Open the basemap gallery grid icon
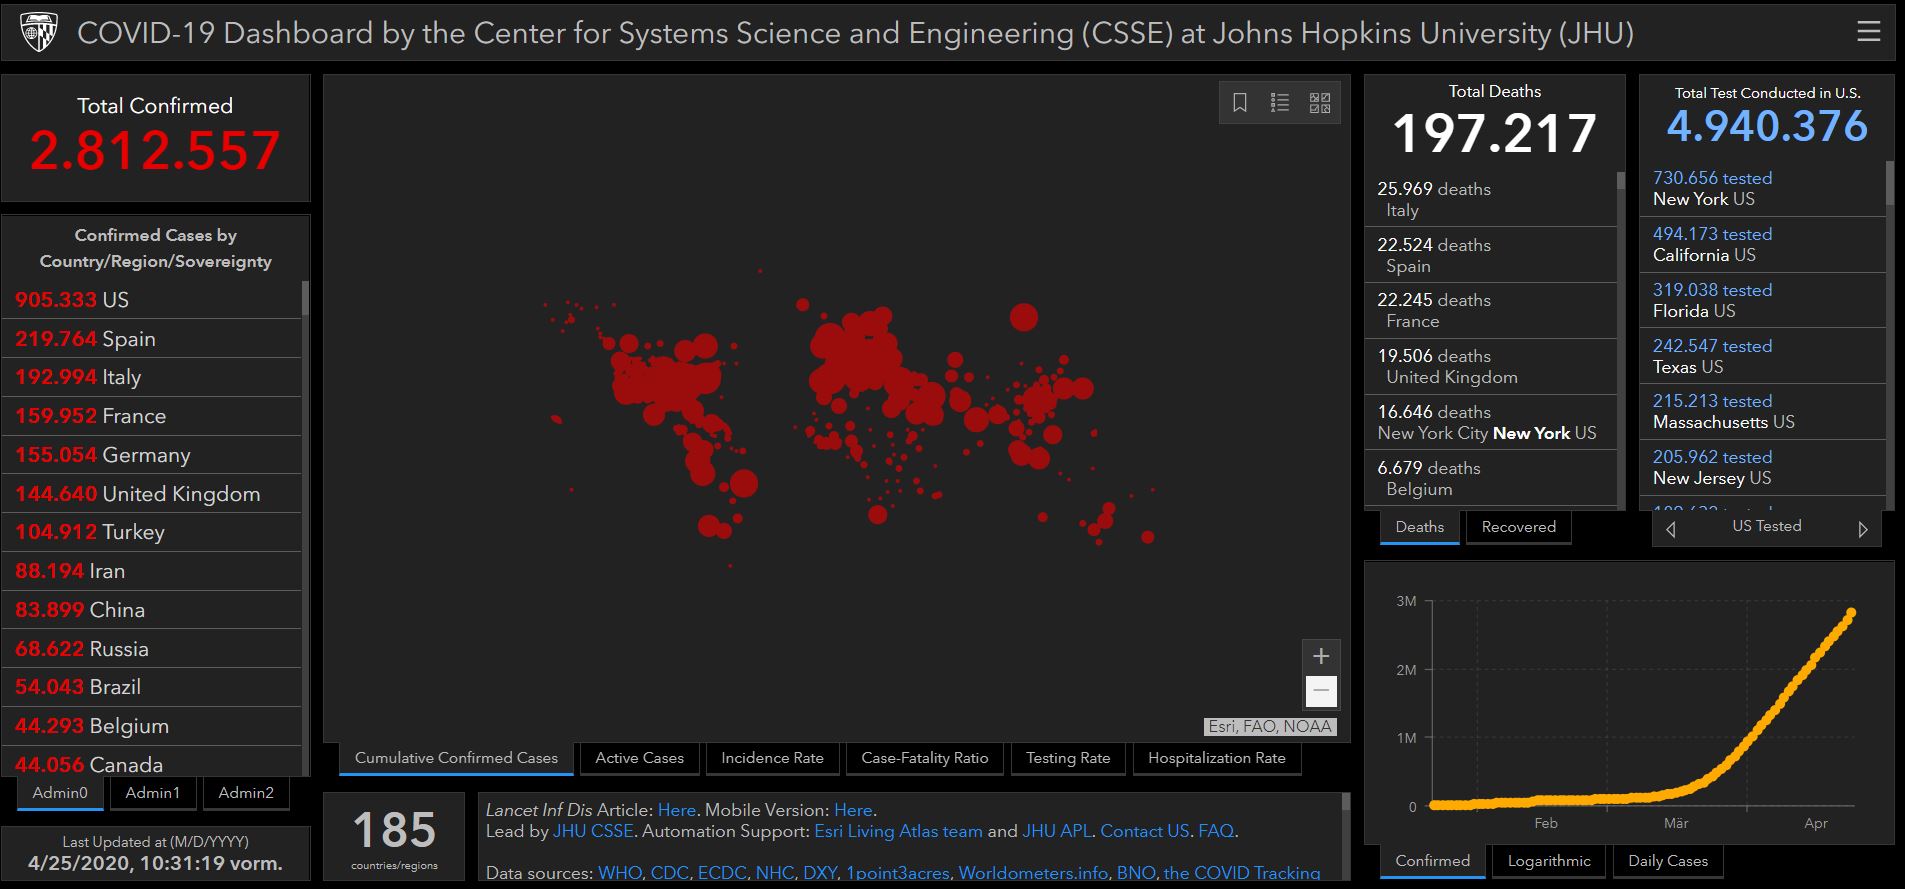This screenshot has height=889, width=1905. point(1320,103)
